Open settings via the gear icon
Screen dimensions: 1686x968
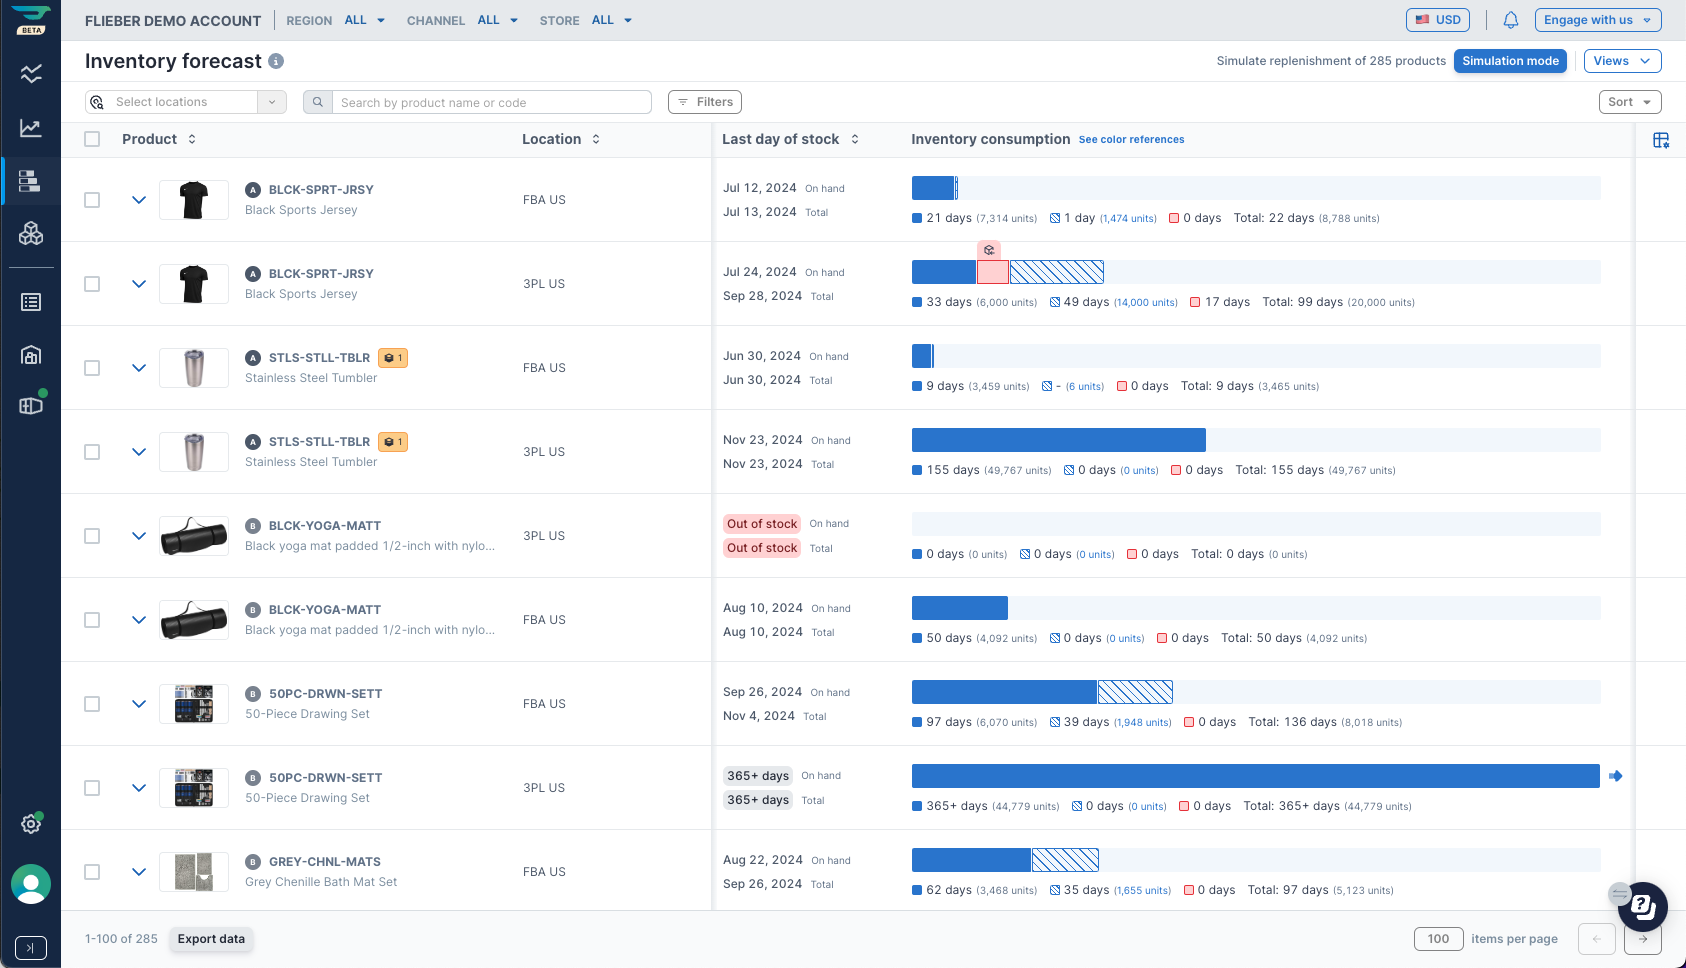click(x=29, y=824)
